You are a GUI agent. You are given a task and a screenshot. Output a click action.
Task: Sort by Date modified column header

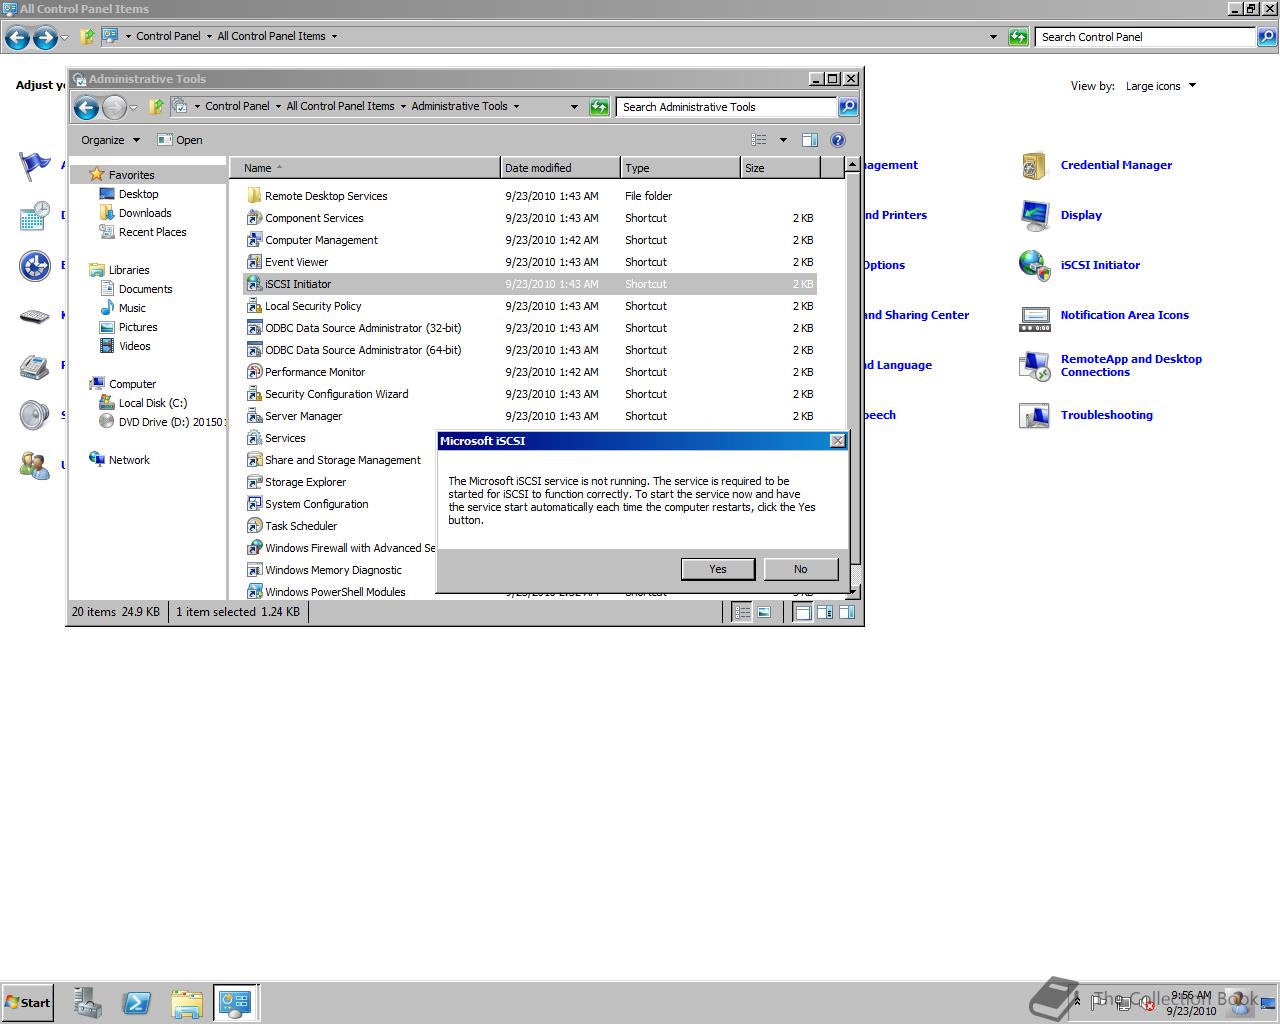click(560, 168)
